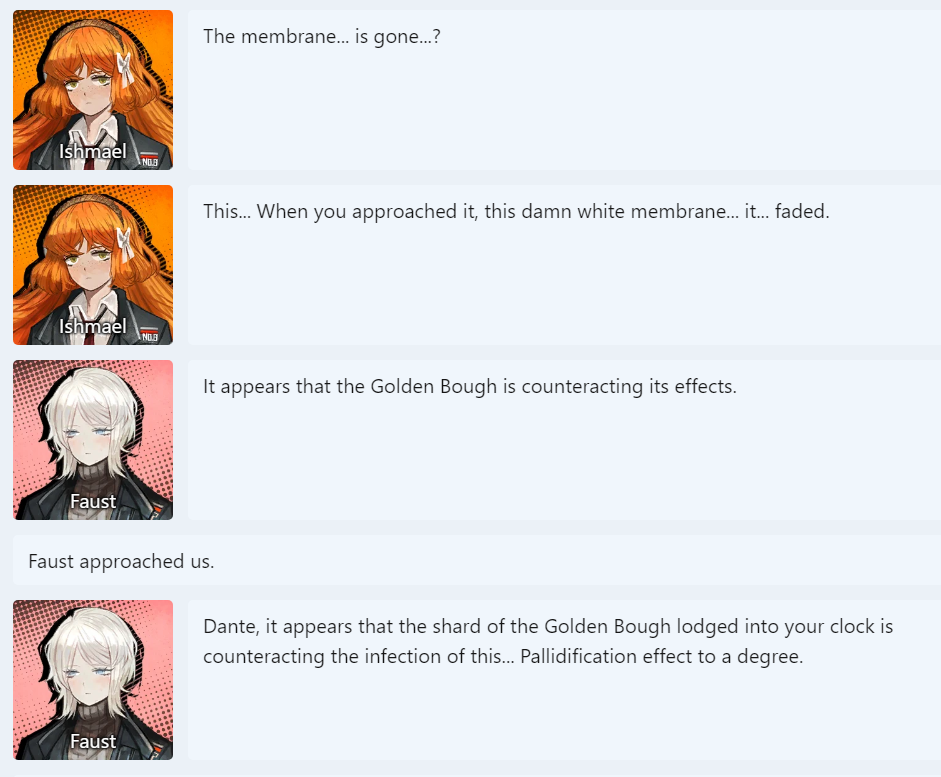Click the white hair ribbon on the top Ishmael portrait
941x777 pixels.
pyautogui.click(x=125, y=69)
